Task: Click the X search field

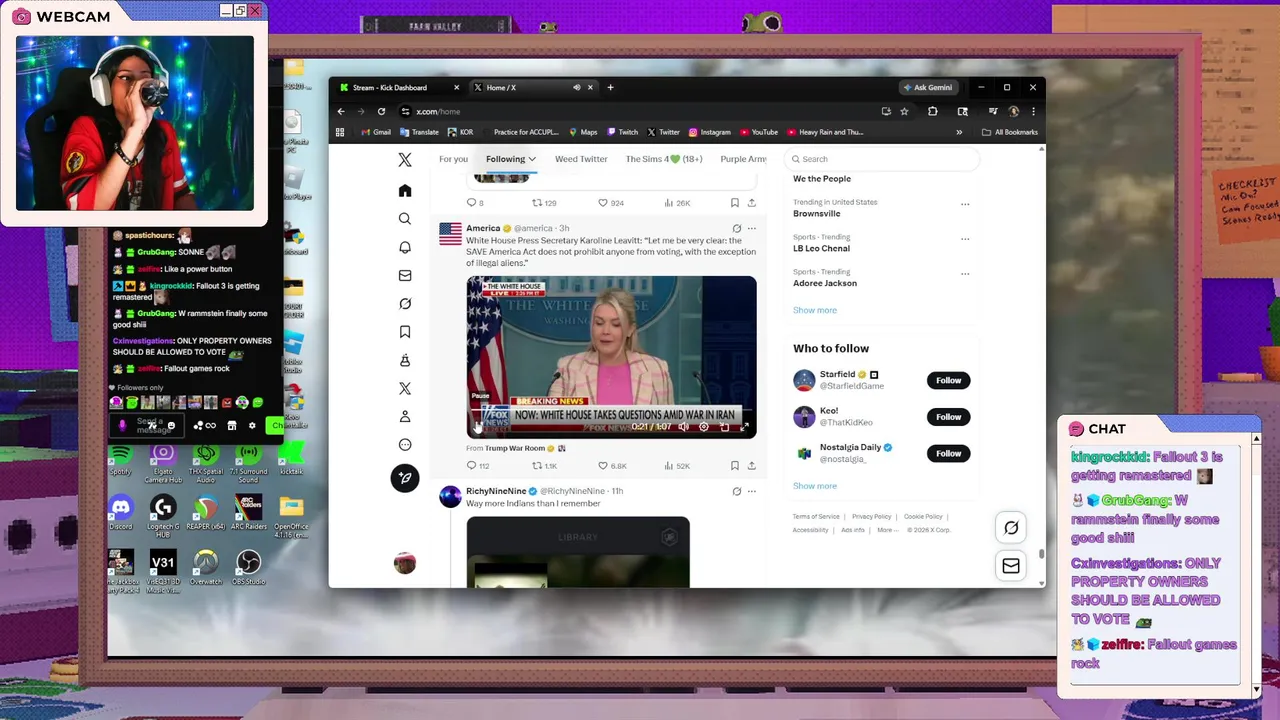Action: tap(881, 159)
